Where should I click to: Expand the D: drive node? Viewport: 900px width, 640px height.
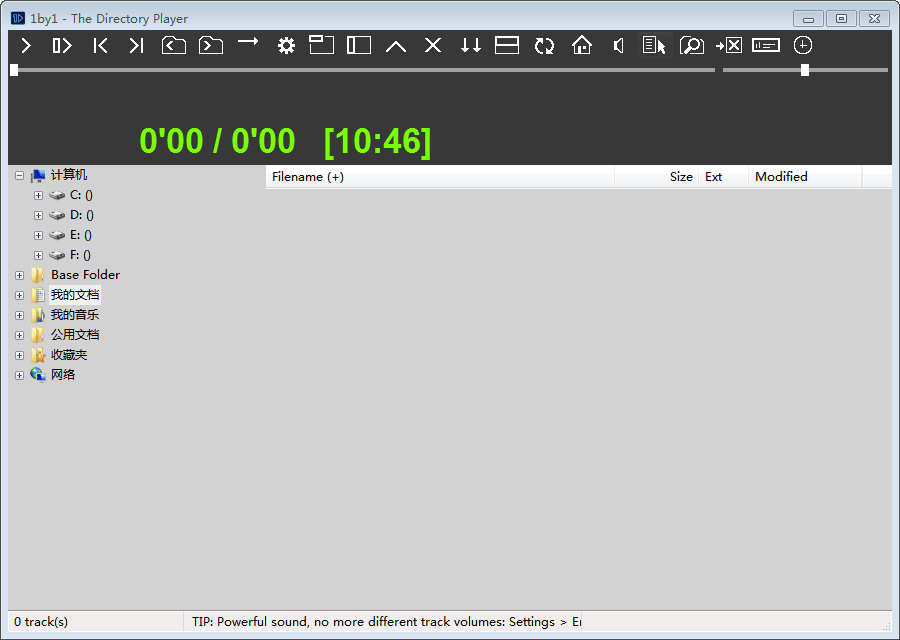38,216
